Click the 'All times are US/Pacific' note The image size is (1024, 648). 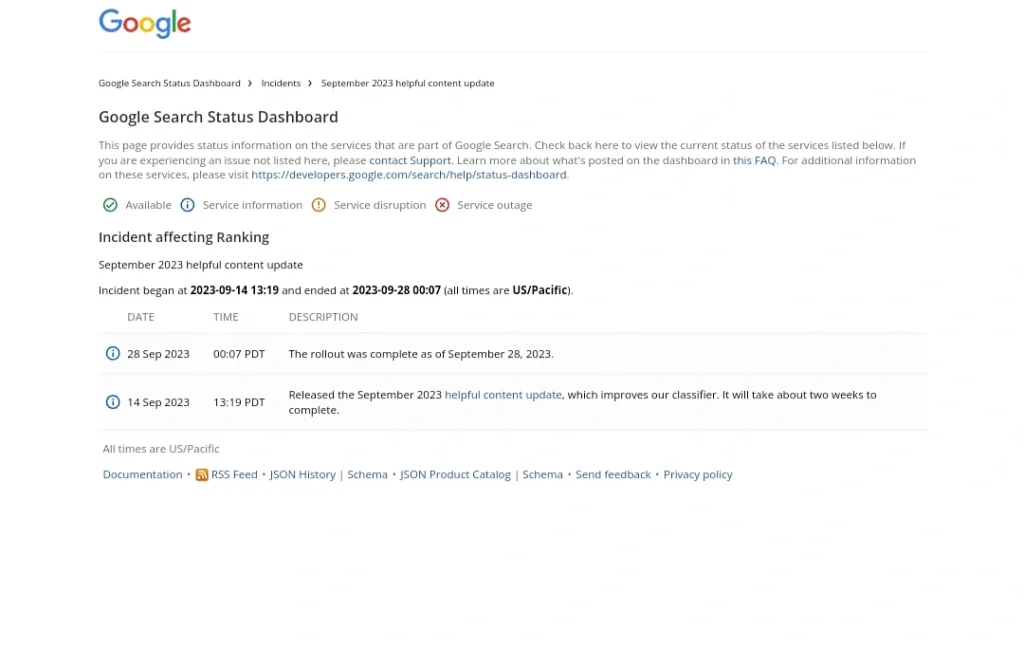coord(161,449)
